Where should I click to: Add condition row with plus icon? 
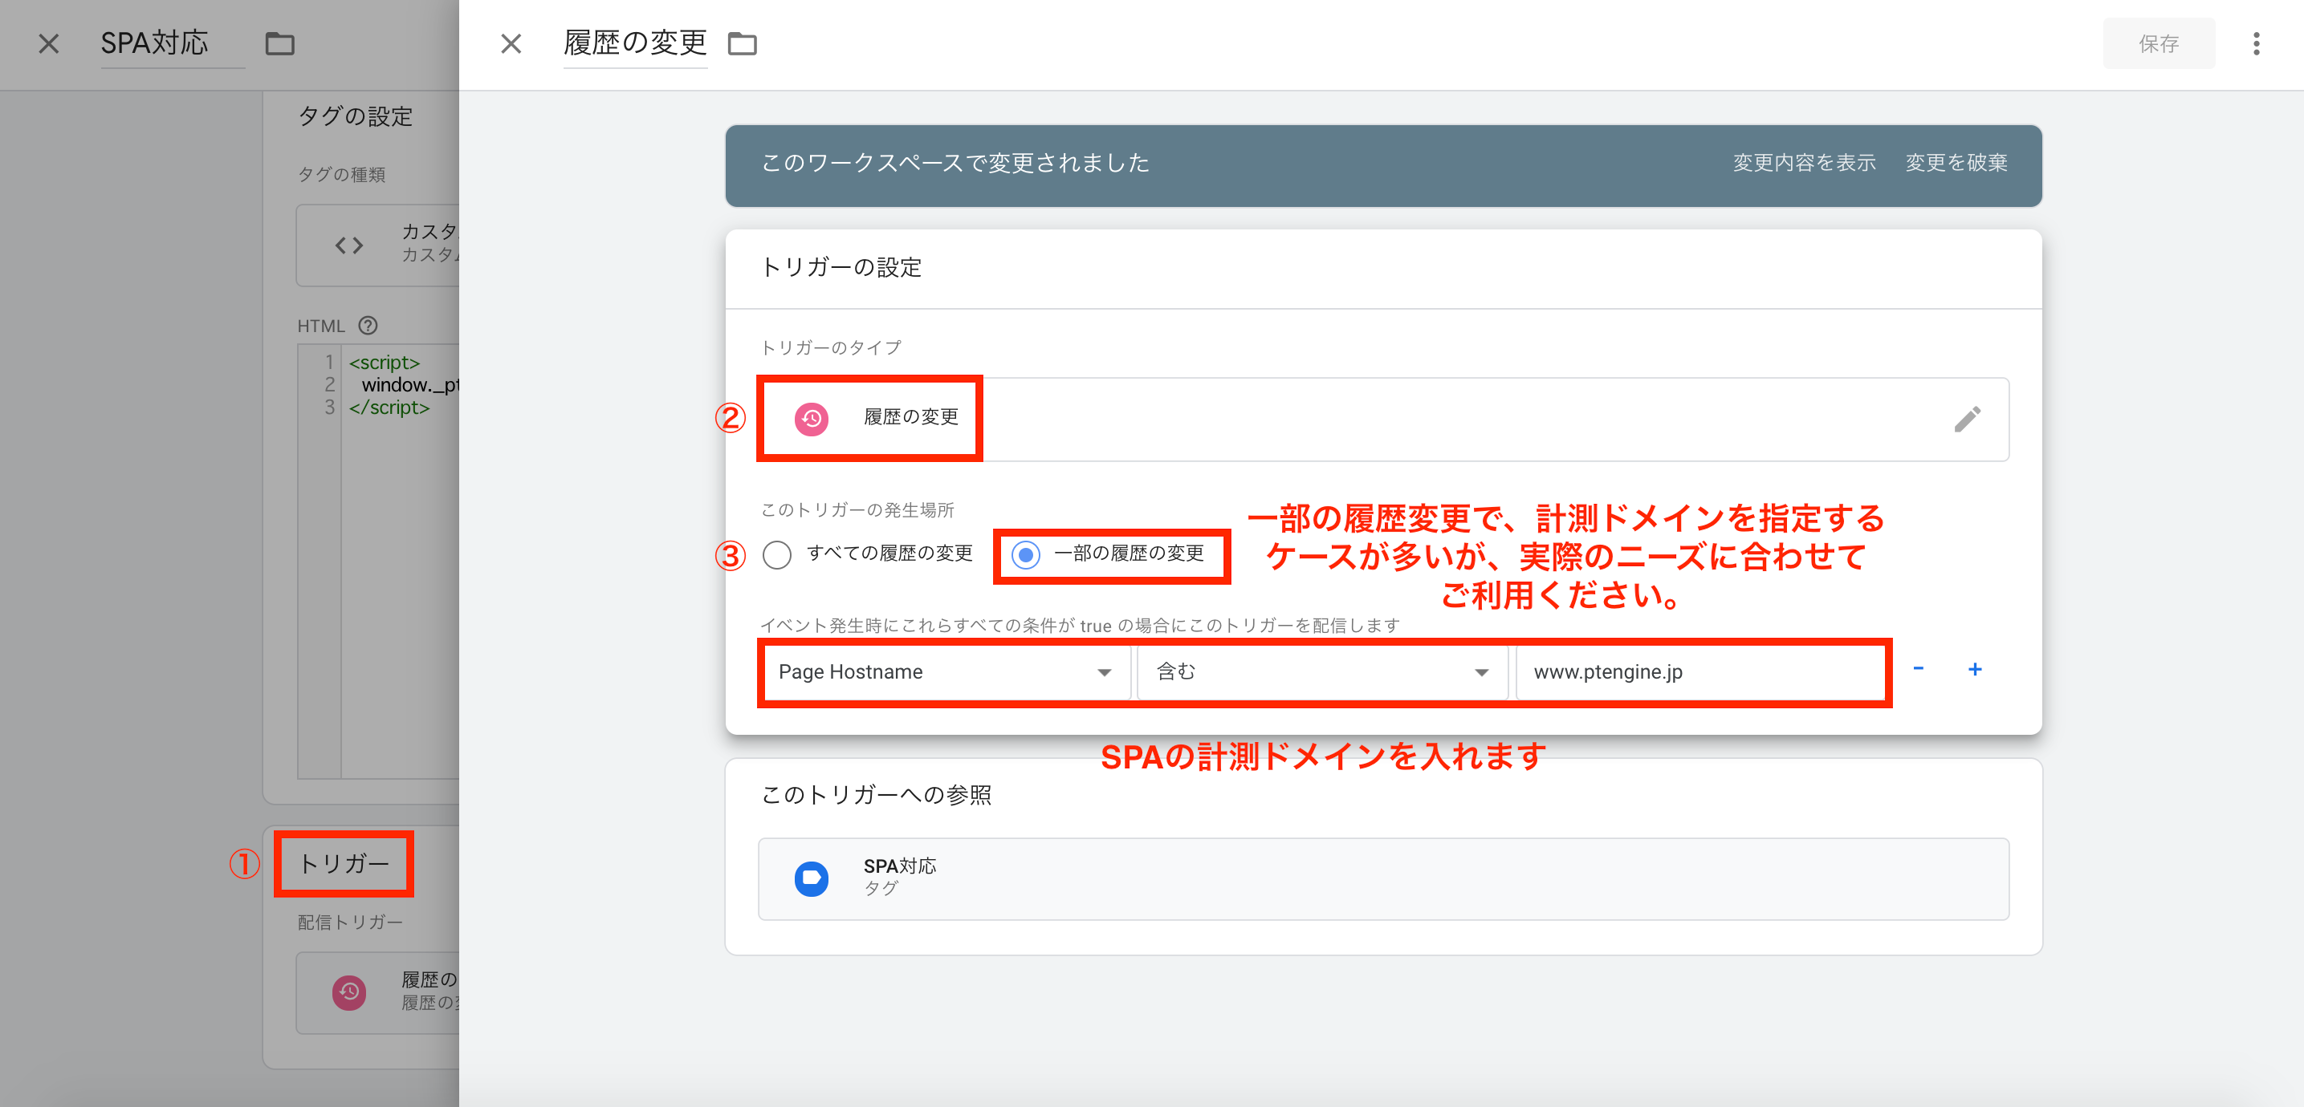(x=1974, y=670)
